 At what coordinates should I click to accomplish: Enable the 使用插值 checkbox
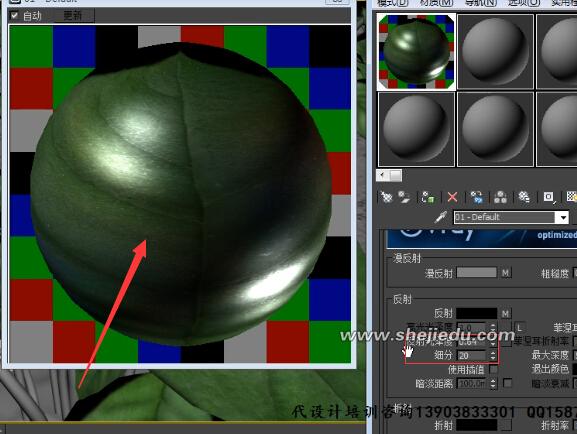493,369
